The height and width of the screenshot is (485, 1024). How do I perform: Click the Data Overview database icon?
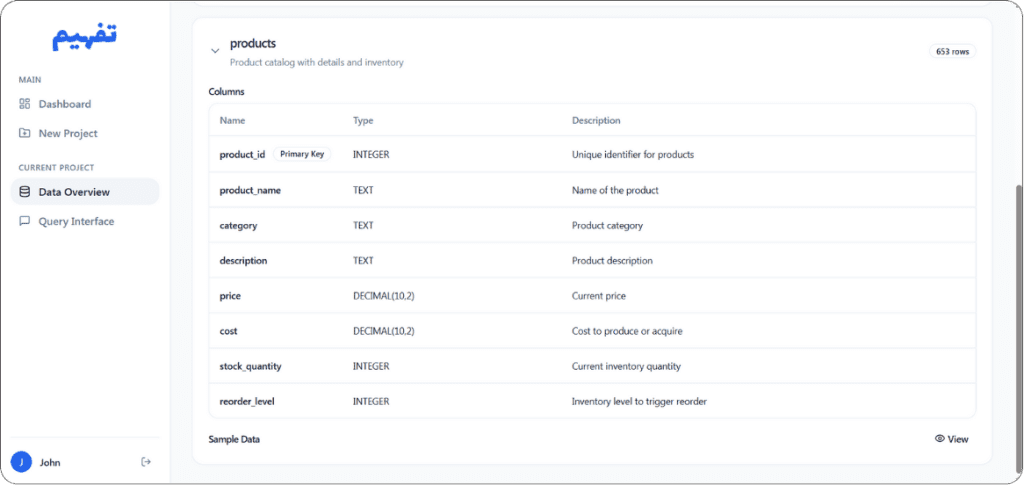click(x=25, y=192)
